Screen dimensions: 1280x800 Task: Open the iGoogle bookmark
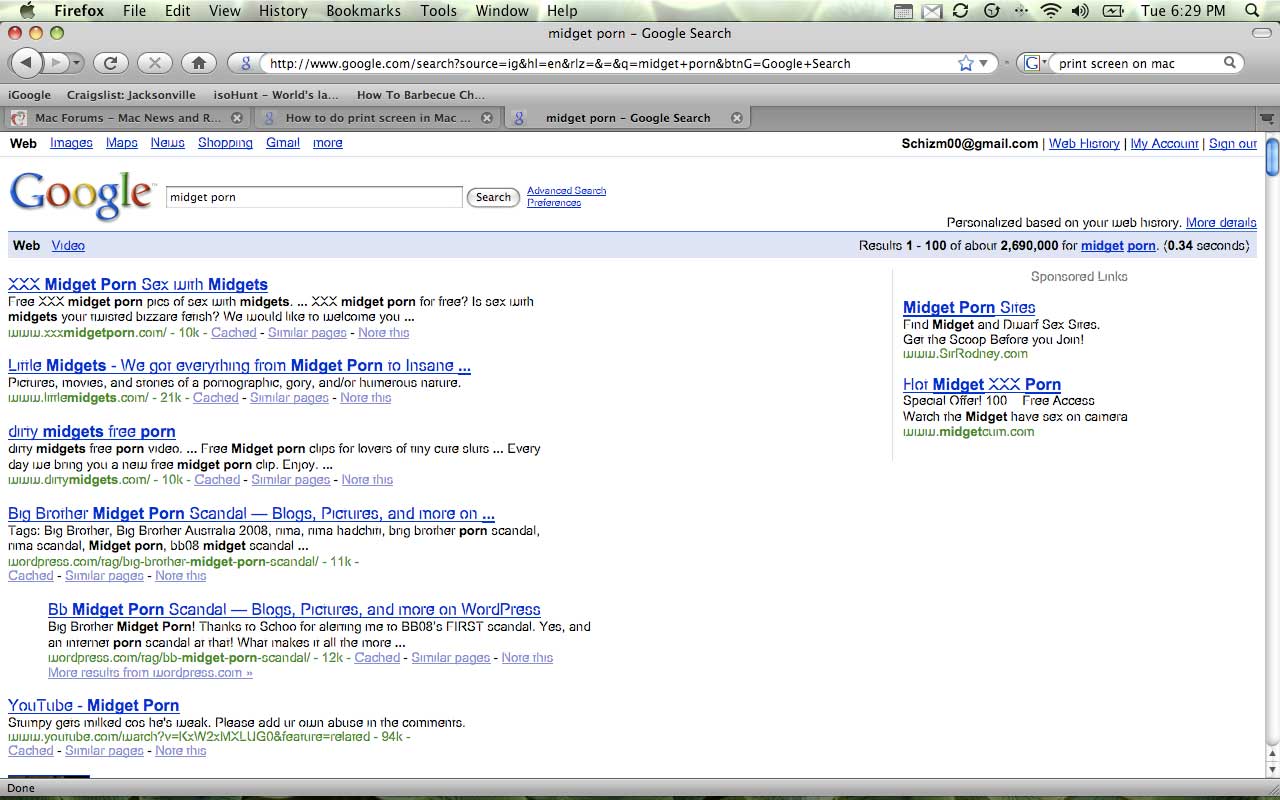30,95
